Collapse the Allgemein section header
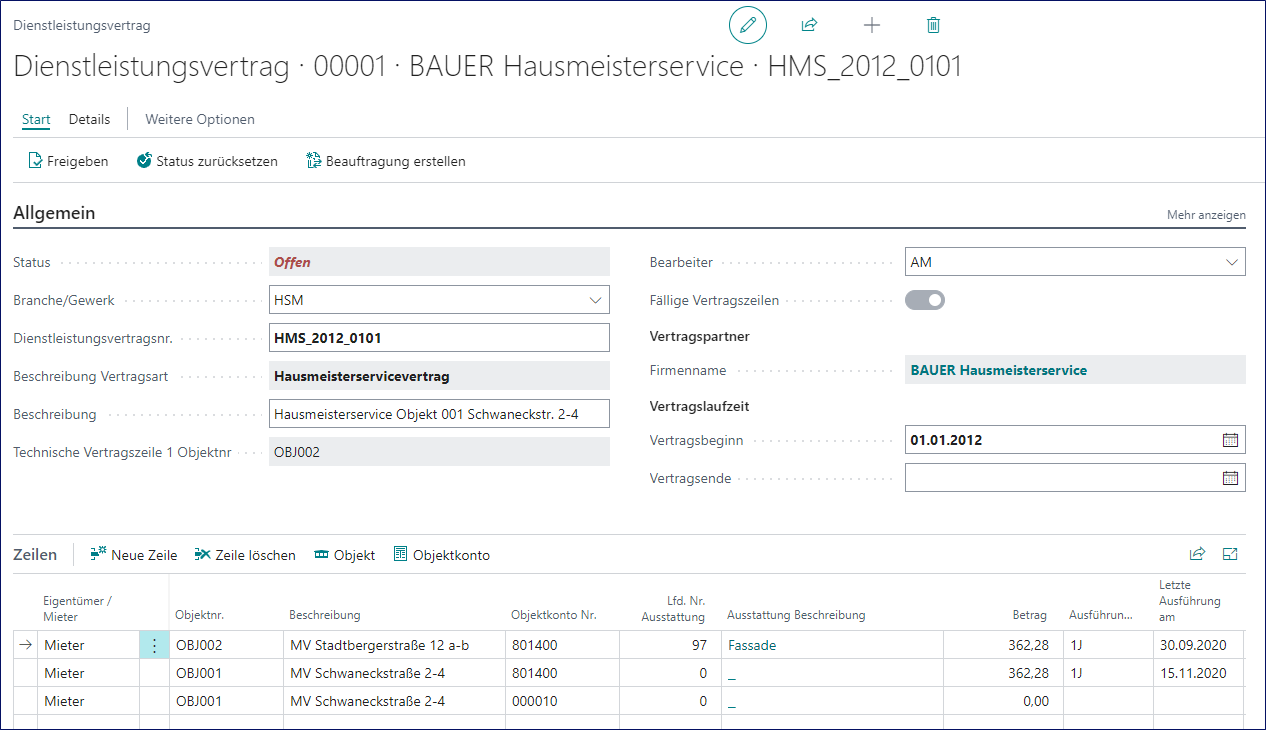Image resolution: width=1266 pixels, height=730 pixels. 54,213
